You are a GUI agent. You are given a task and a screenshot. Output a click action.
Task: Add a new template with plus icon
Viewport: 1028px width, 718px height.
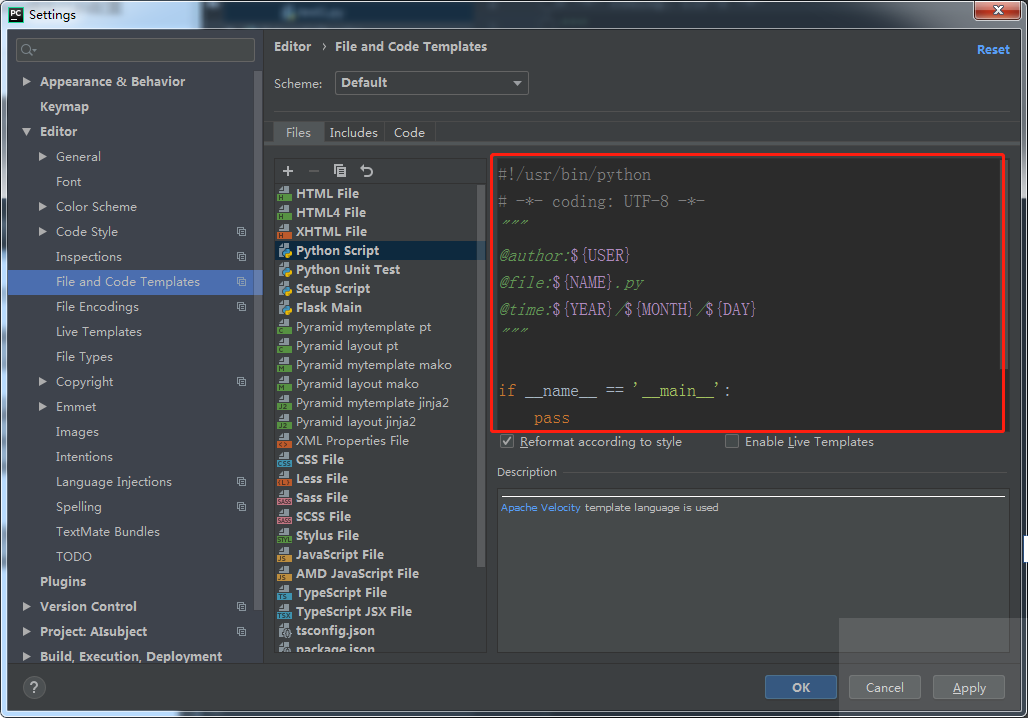pyautogui.click(x=288, y=171)
